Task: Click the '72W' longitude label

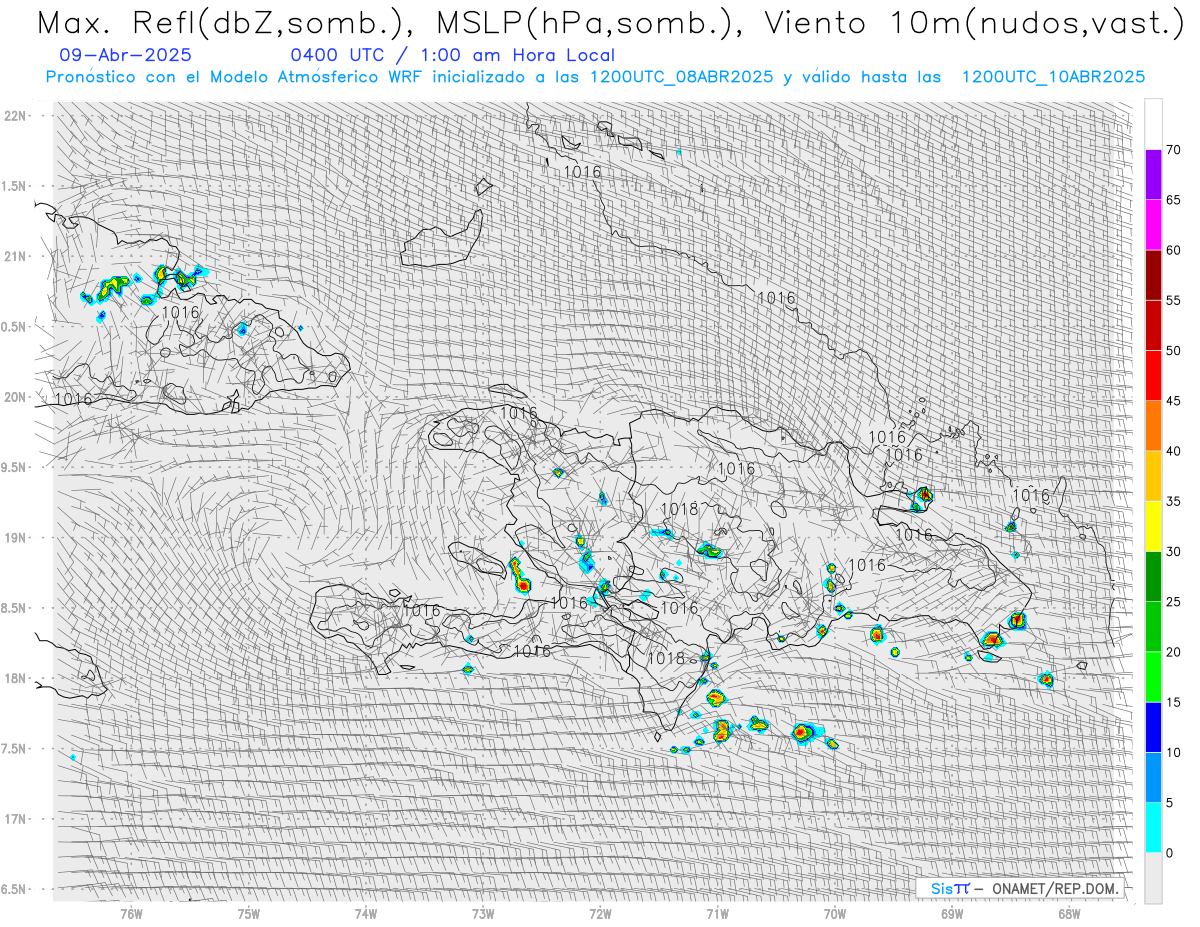Action: (600, 913)
